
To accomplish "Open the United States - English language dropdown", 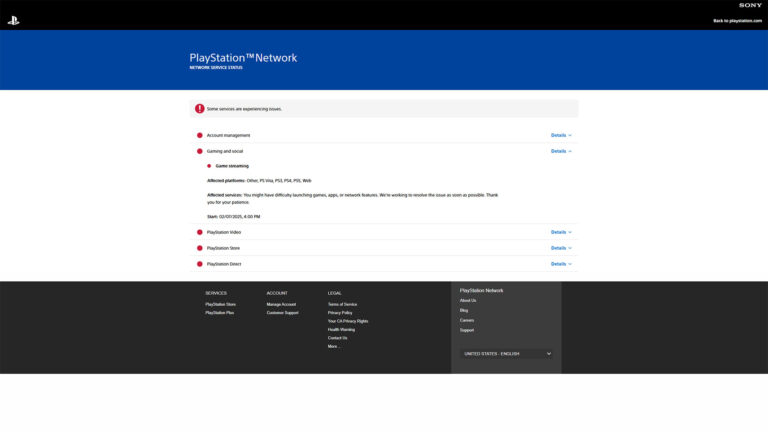I will [x=506, y=353].
